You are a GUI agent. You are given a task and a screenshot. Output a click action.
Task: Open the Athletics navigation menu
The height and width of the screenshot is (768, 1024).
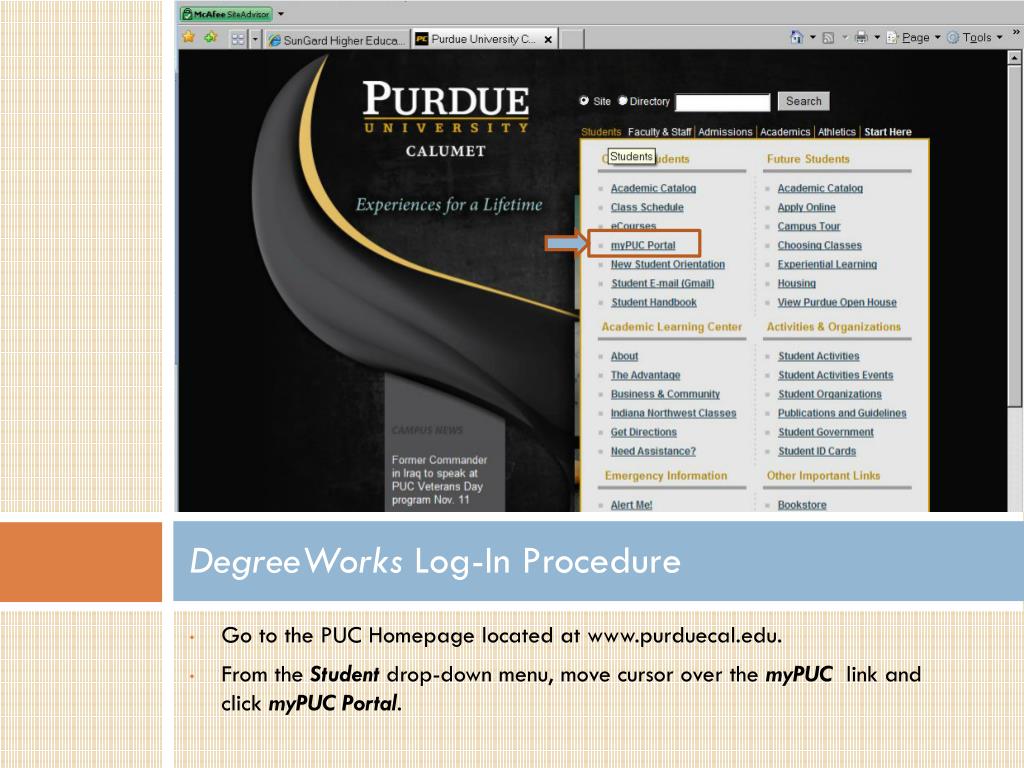[x=837, y=132]
